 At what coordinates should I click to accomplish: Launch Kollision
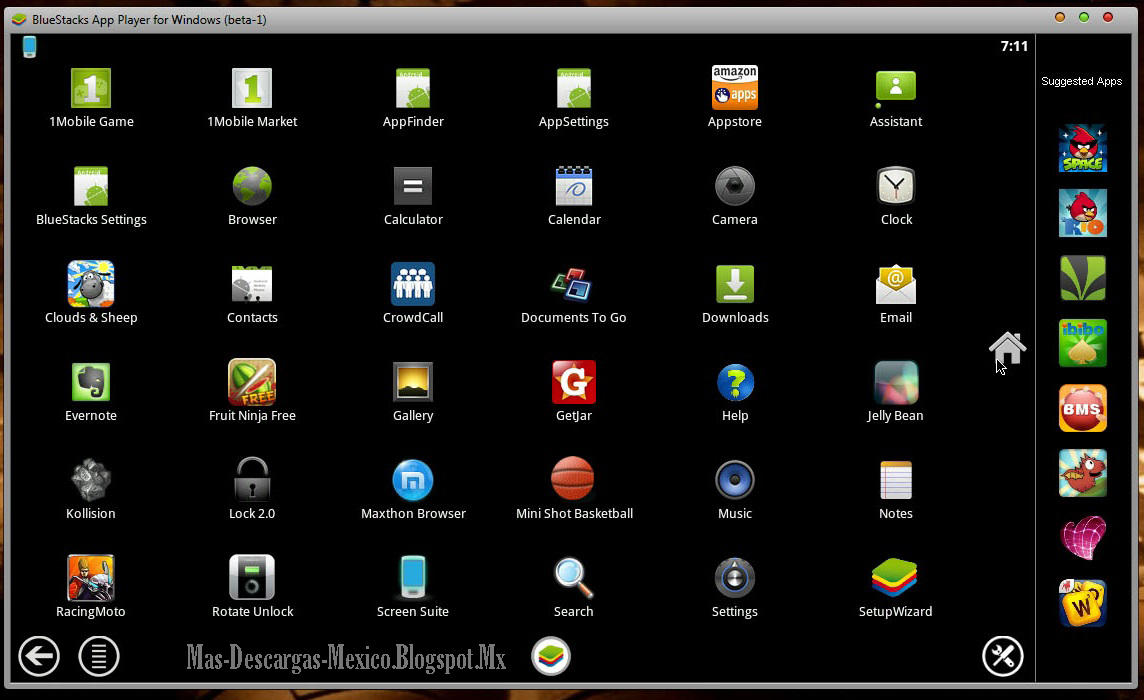coord(91,480)
